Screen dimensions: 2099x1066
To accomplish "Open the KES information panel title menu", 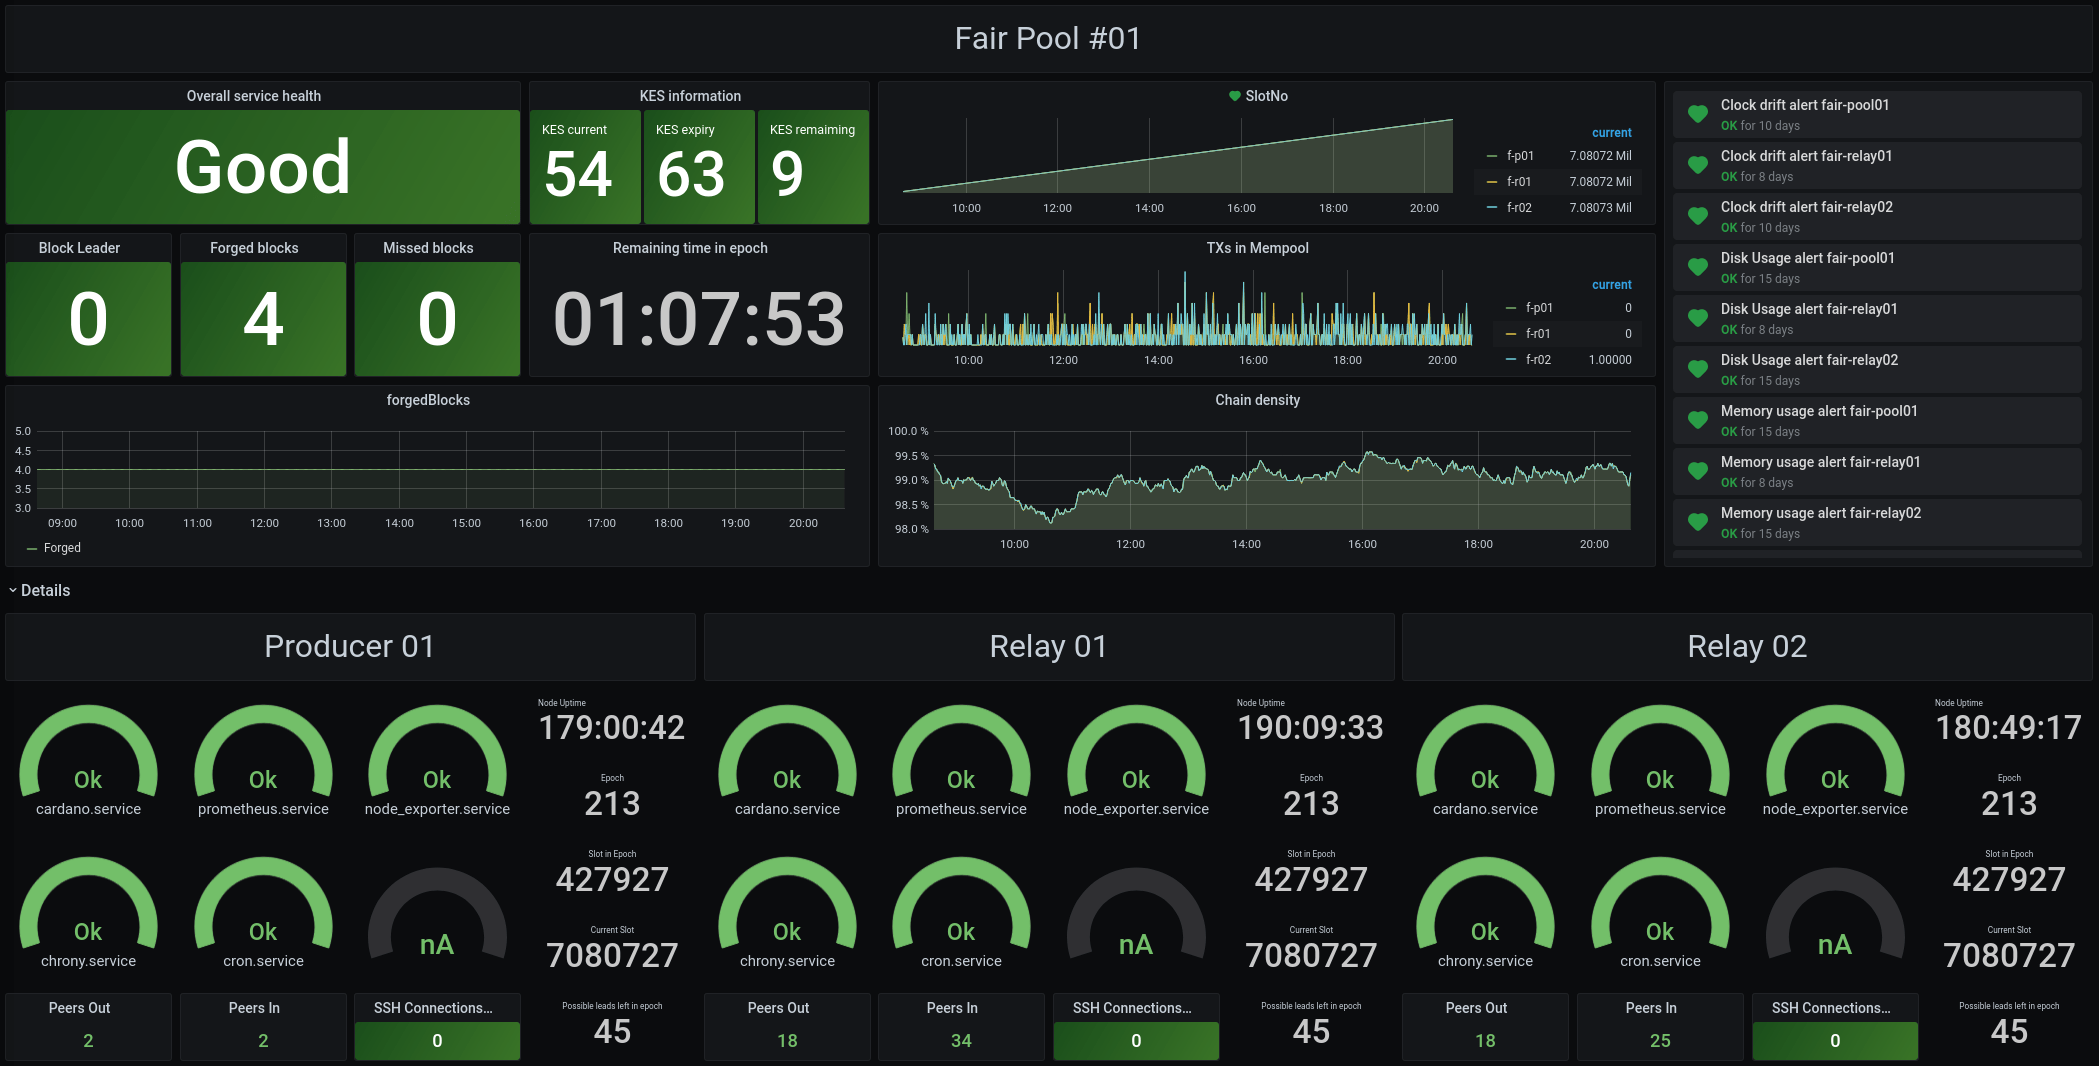I will tap(690, 96).
